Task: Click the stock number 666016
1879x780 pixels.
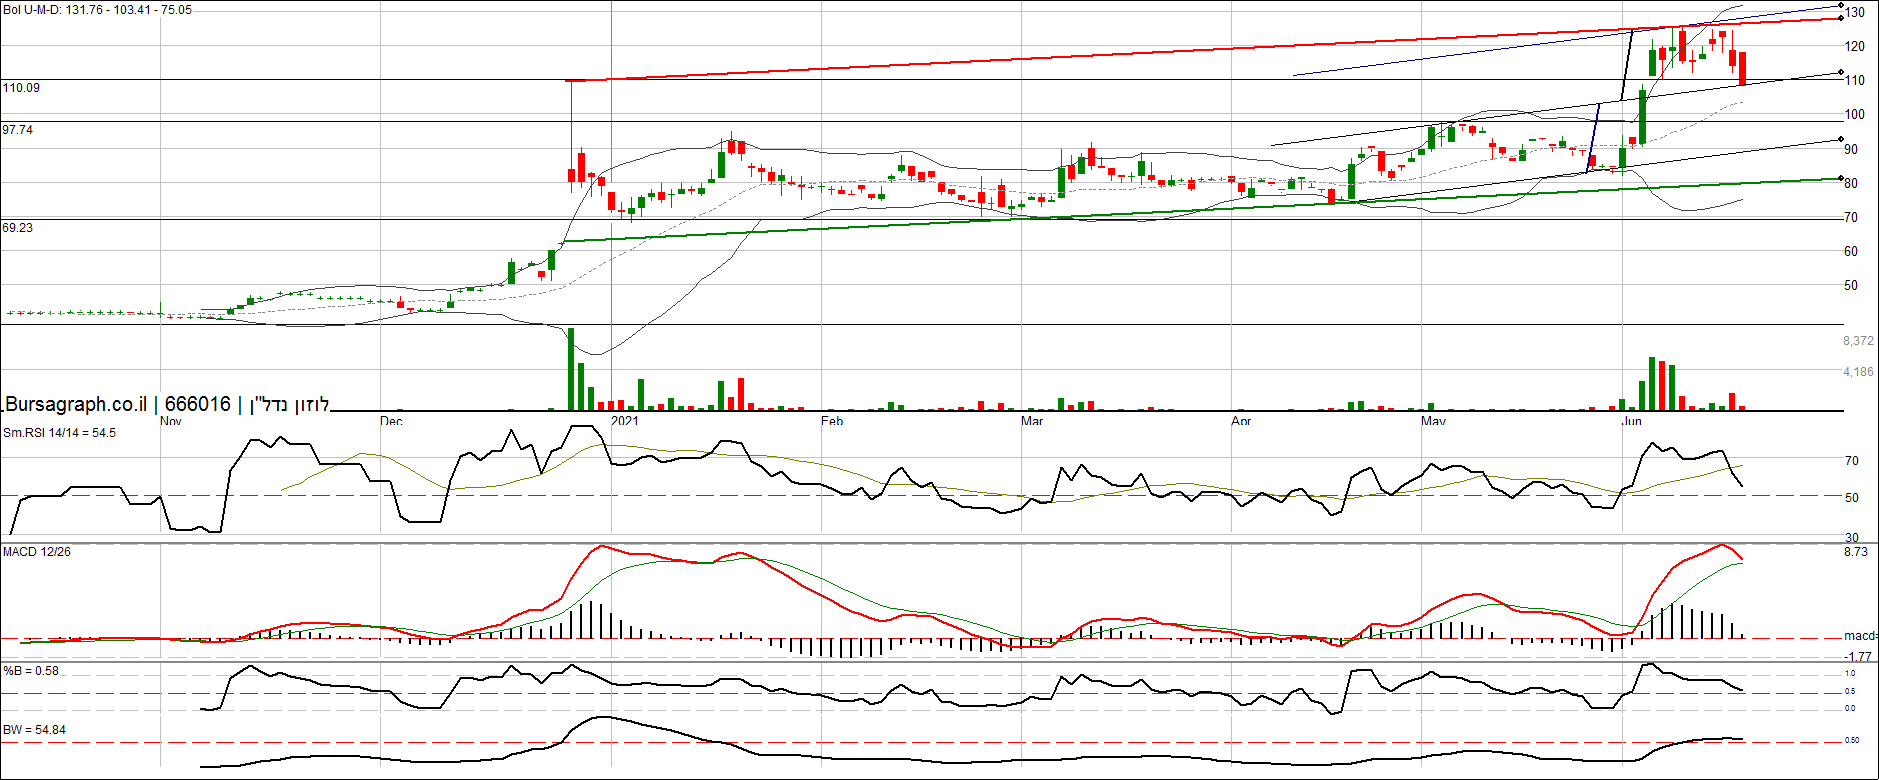Action: (197, 404)
